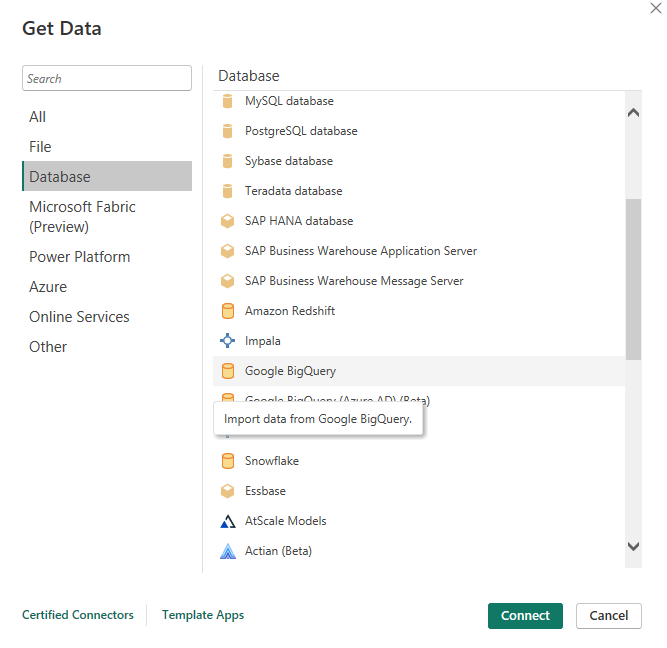This screenshot has height=648, width=667.
Task: Click the Snowflake connector icon
Action: pyautogui.click(x=228, y=461)
